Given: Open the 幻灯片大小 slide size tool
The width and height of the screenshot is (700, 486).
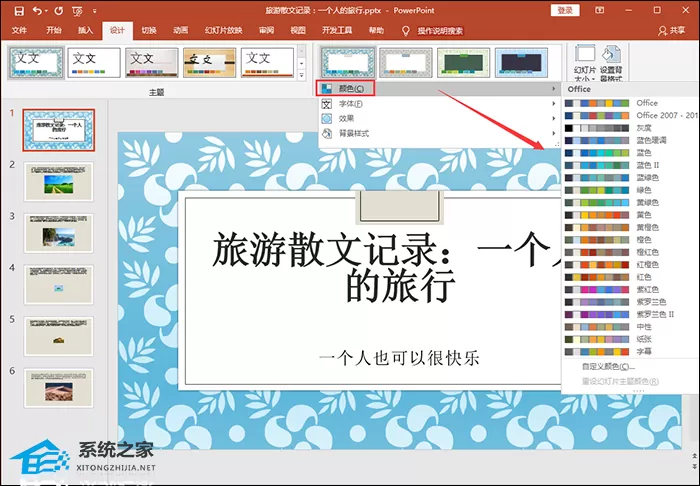Looking at the screenshot, I should [585, 62].
